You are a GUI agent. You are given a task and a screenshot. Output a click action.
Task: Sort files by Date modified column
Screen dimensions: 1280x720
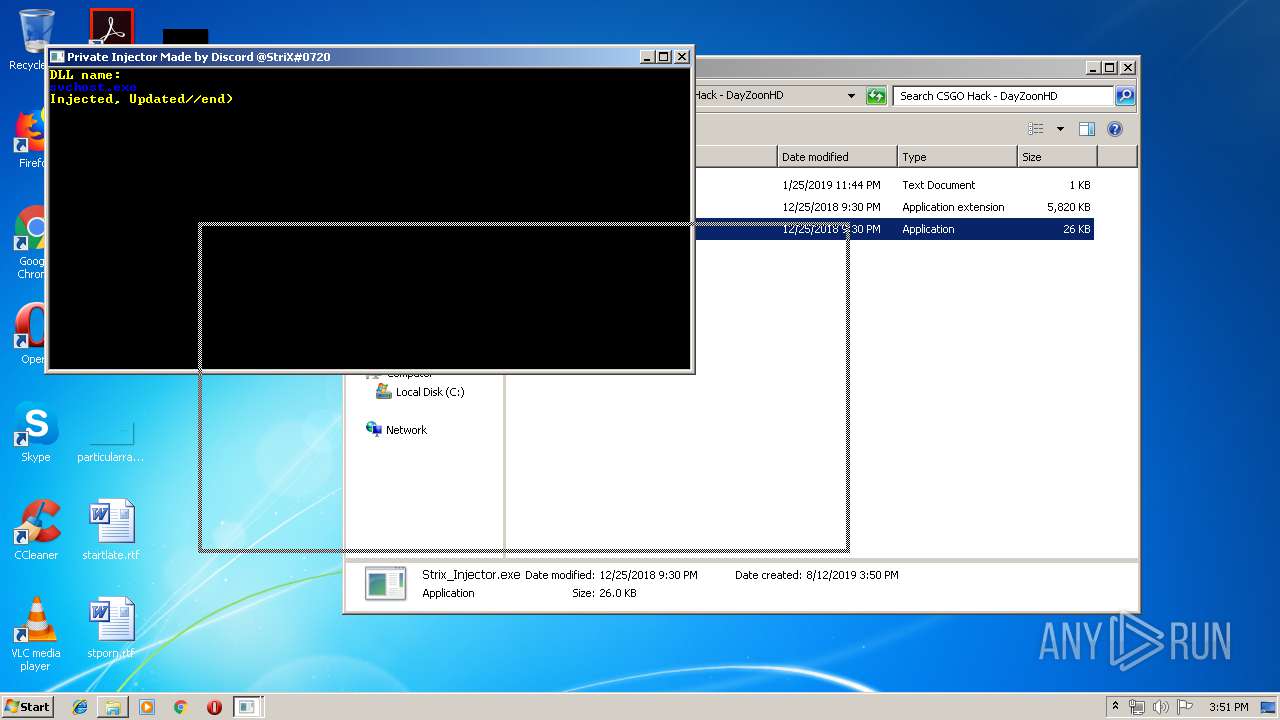click(837, 157)
